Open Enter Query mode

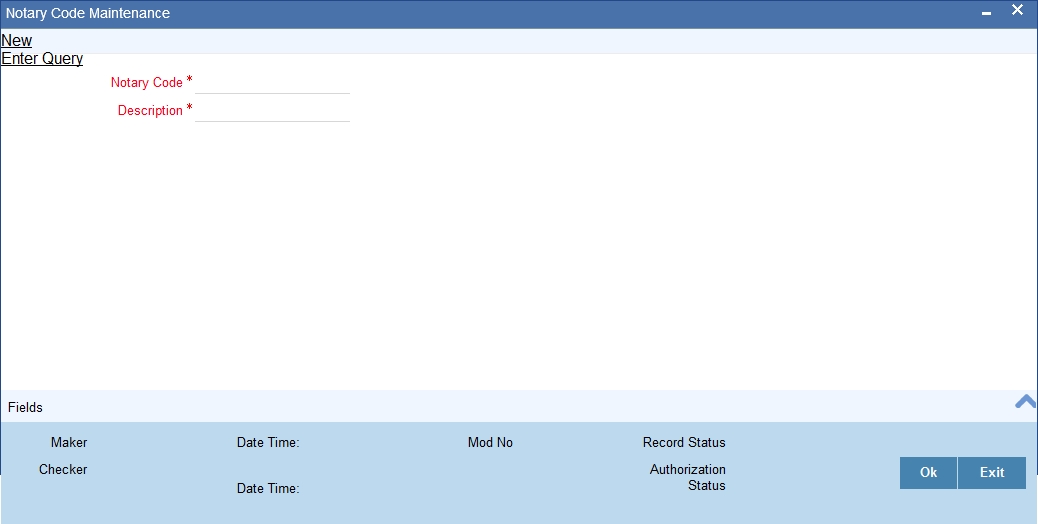[42, 58]
